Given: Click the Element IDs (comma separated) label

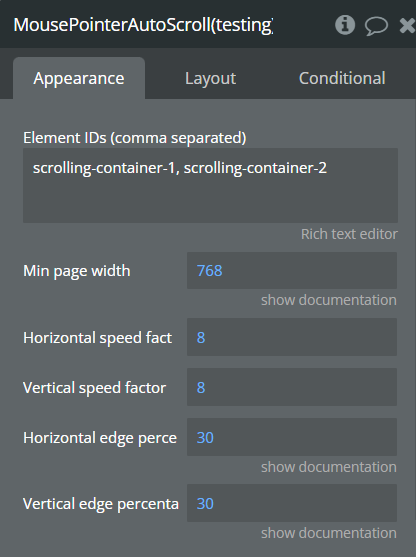Looking at the screenshot, I should coord(135,138).
